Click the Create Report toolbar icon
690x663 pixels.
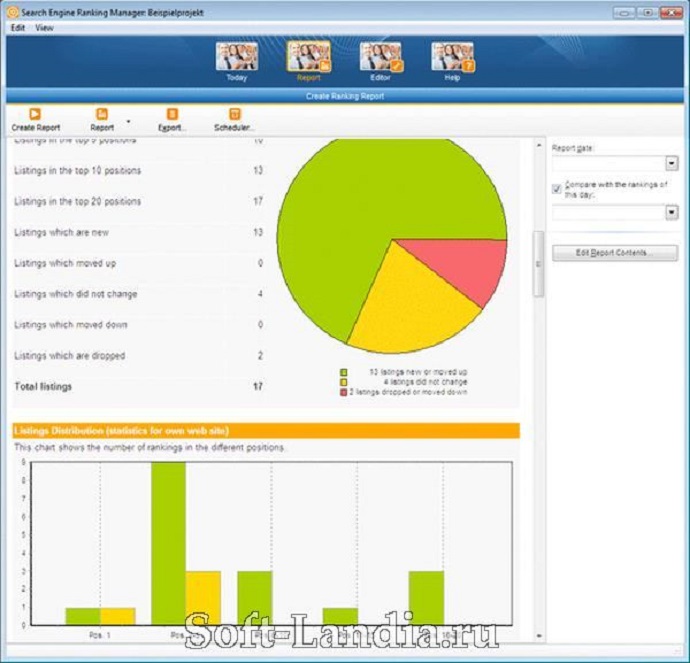tap(35, 115)
